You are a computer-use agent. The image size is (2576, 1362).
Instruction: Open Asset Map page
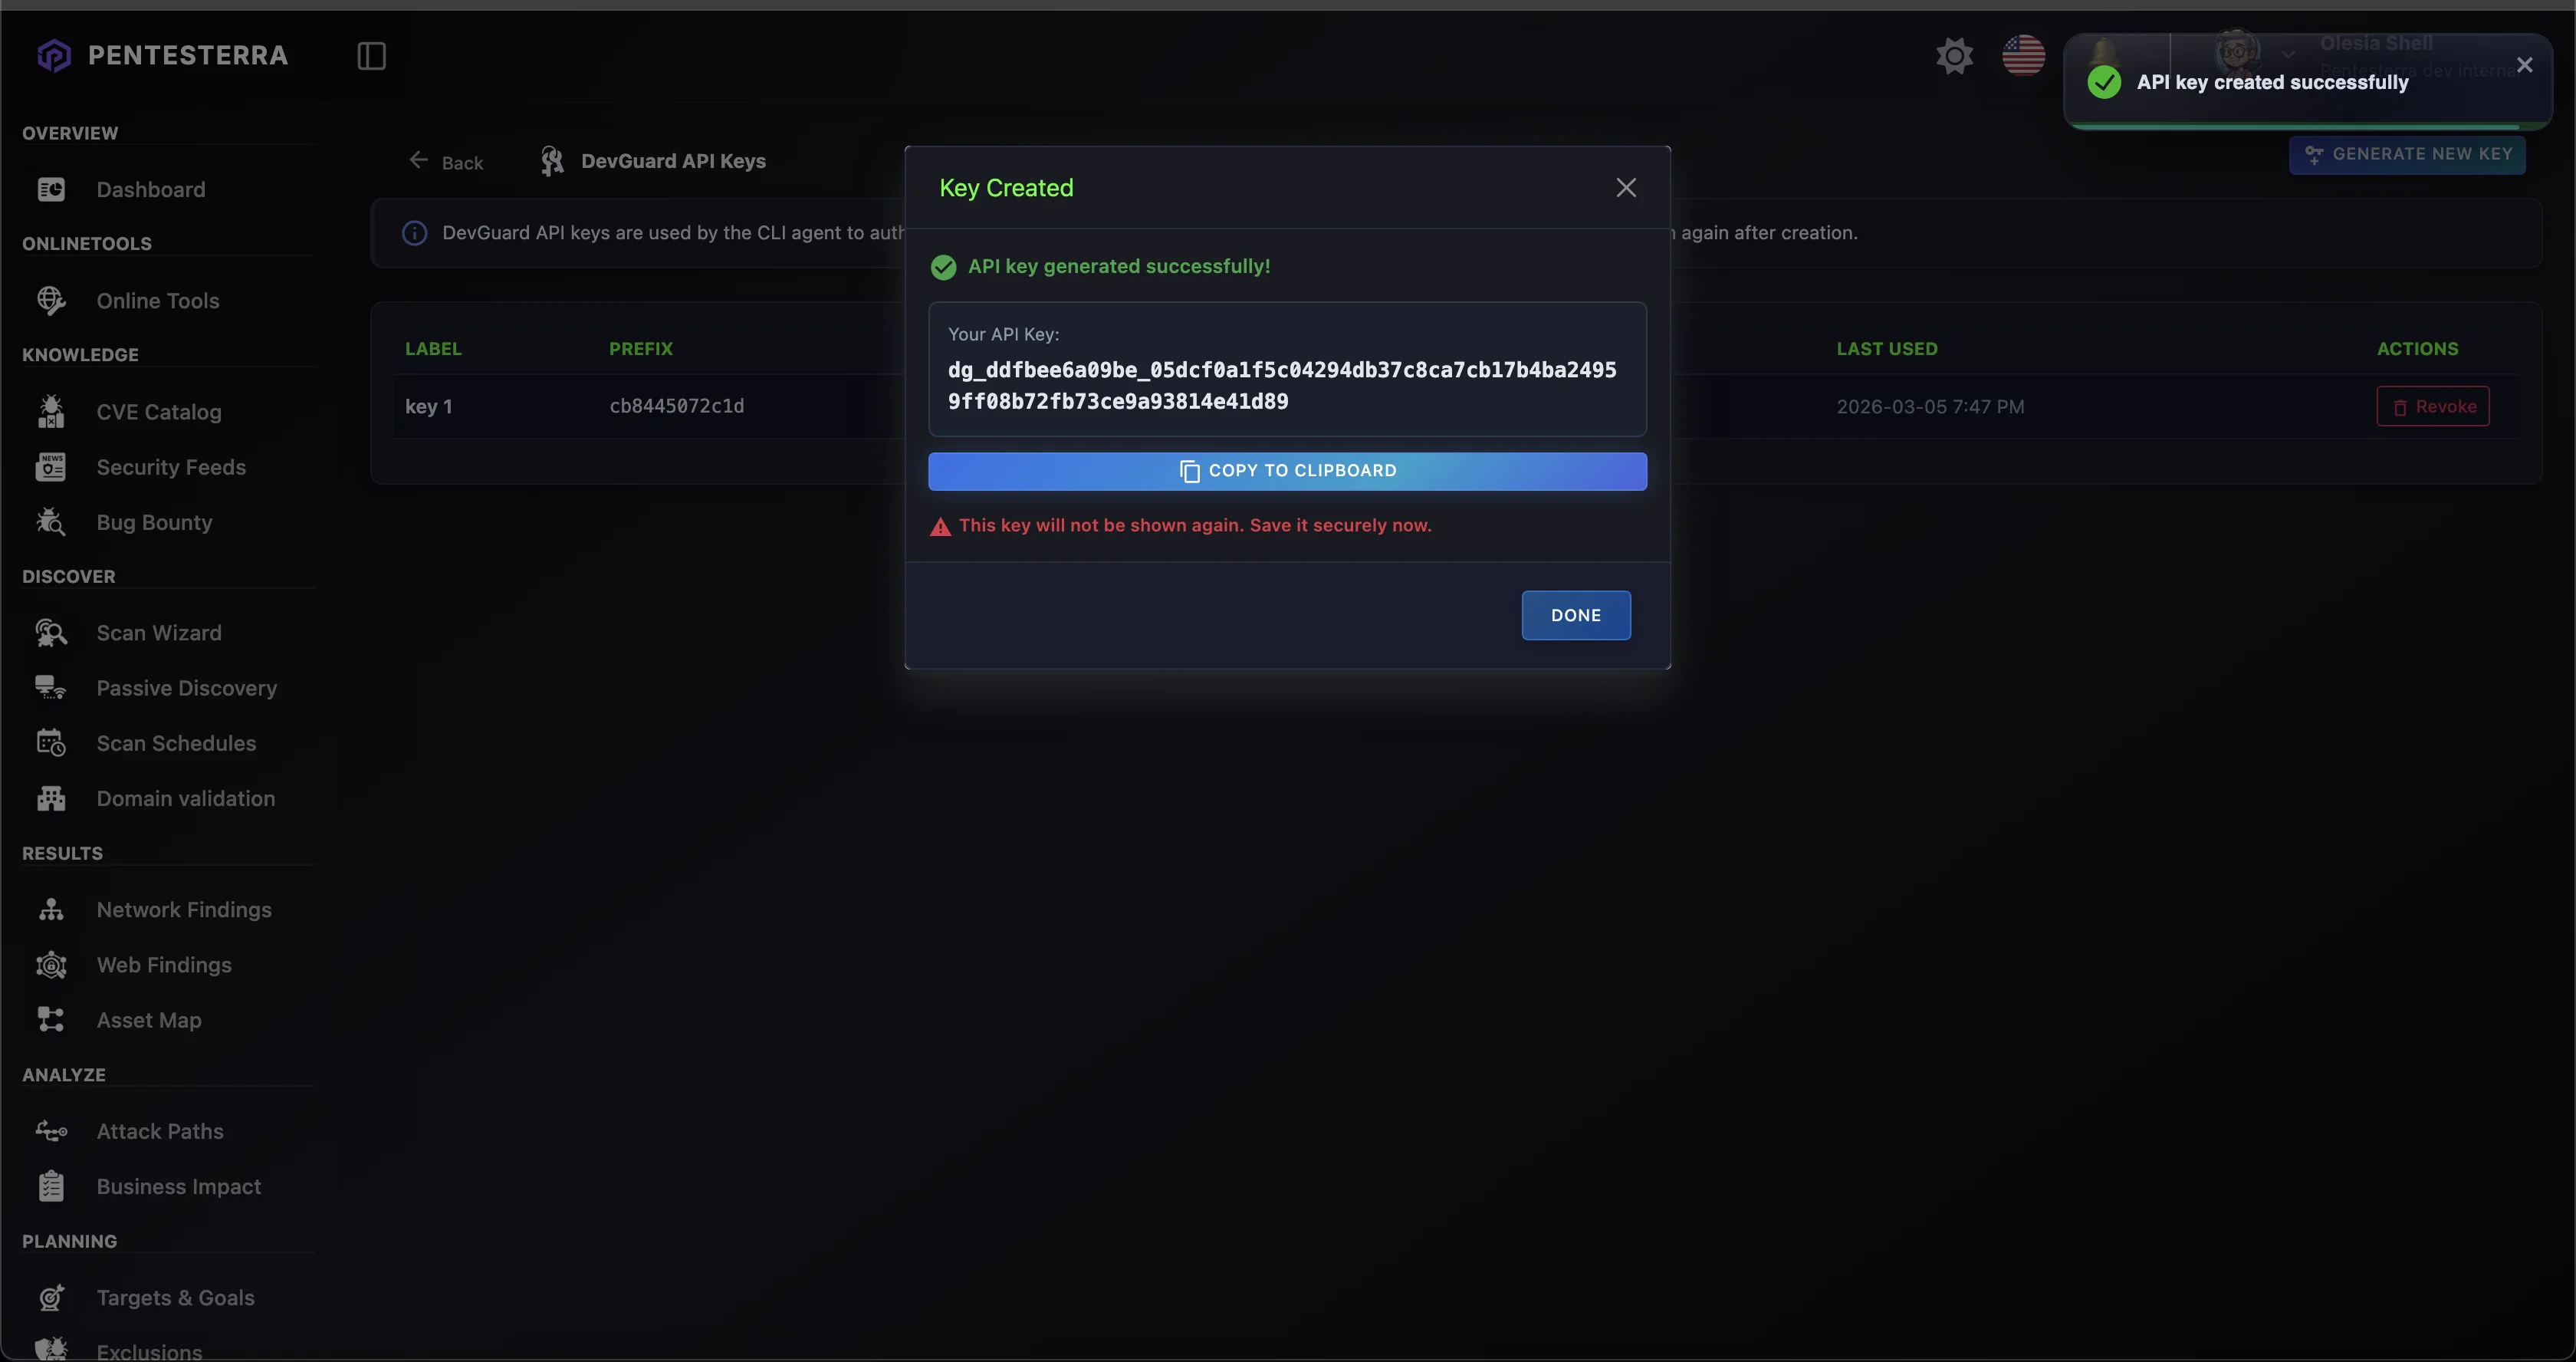pyautogui.click(x=149, y=1021)
